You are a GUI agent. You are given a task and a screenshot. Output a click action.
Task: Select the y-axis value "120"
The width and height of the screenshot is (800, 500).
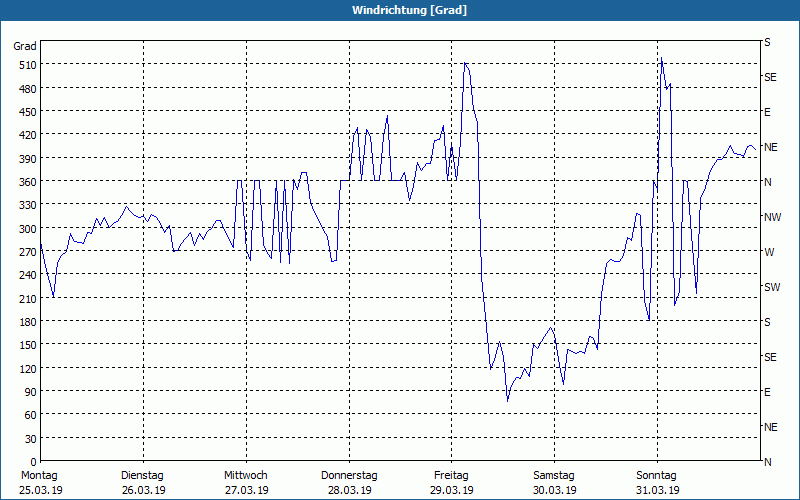tap(28, 369)
